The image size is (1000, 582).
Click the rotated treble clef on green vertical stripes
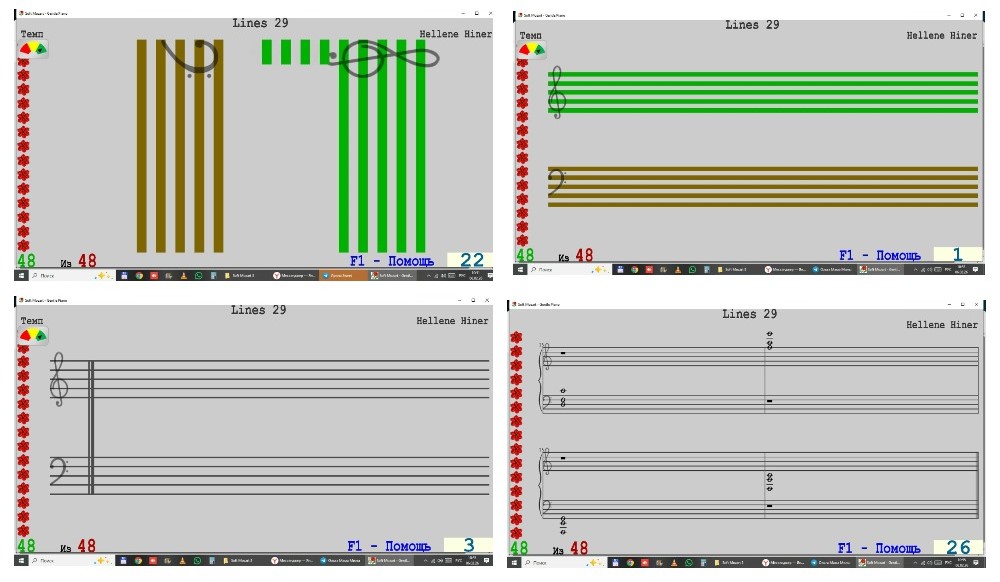(x=384, y=59)
